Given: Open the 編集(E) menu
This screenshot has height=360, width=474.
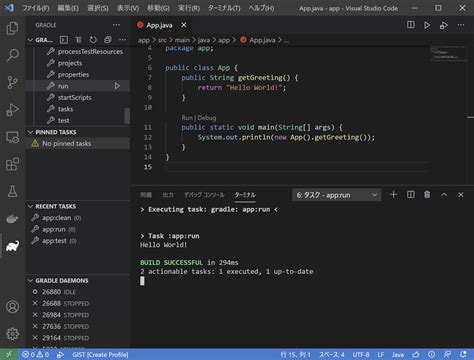Looking at the screenshot, I should [68, 8].
